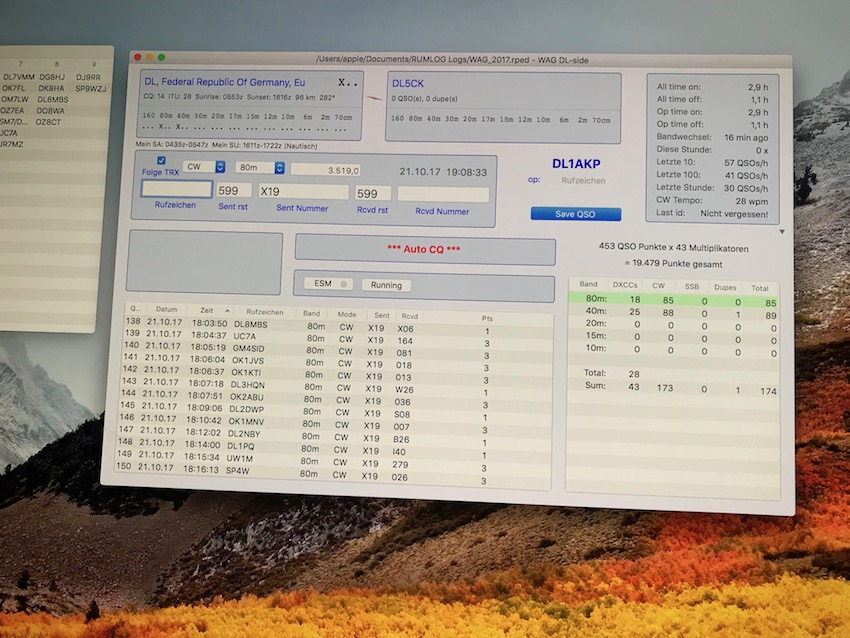Toggle the Folge TRX checkbox
This screenshot has width=850, height=638.
[x=161, y=160]
